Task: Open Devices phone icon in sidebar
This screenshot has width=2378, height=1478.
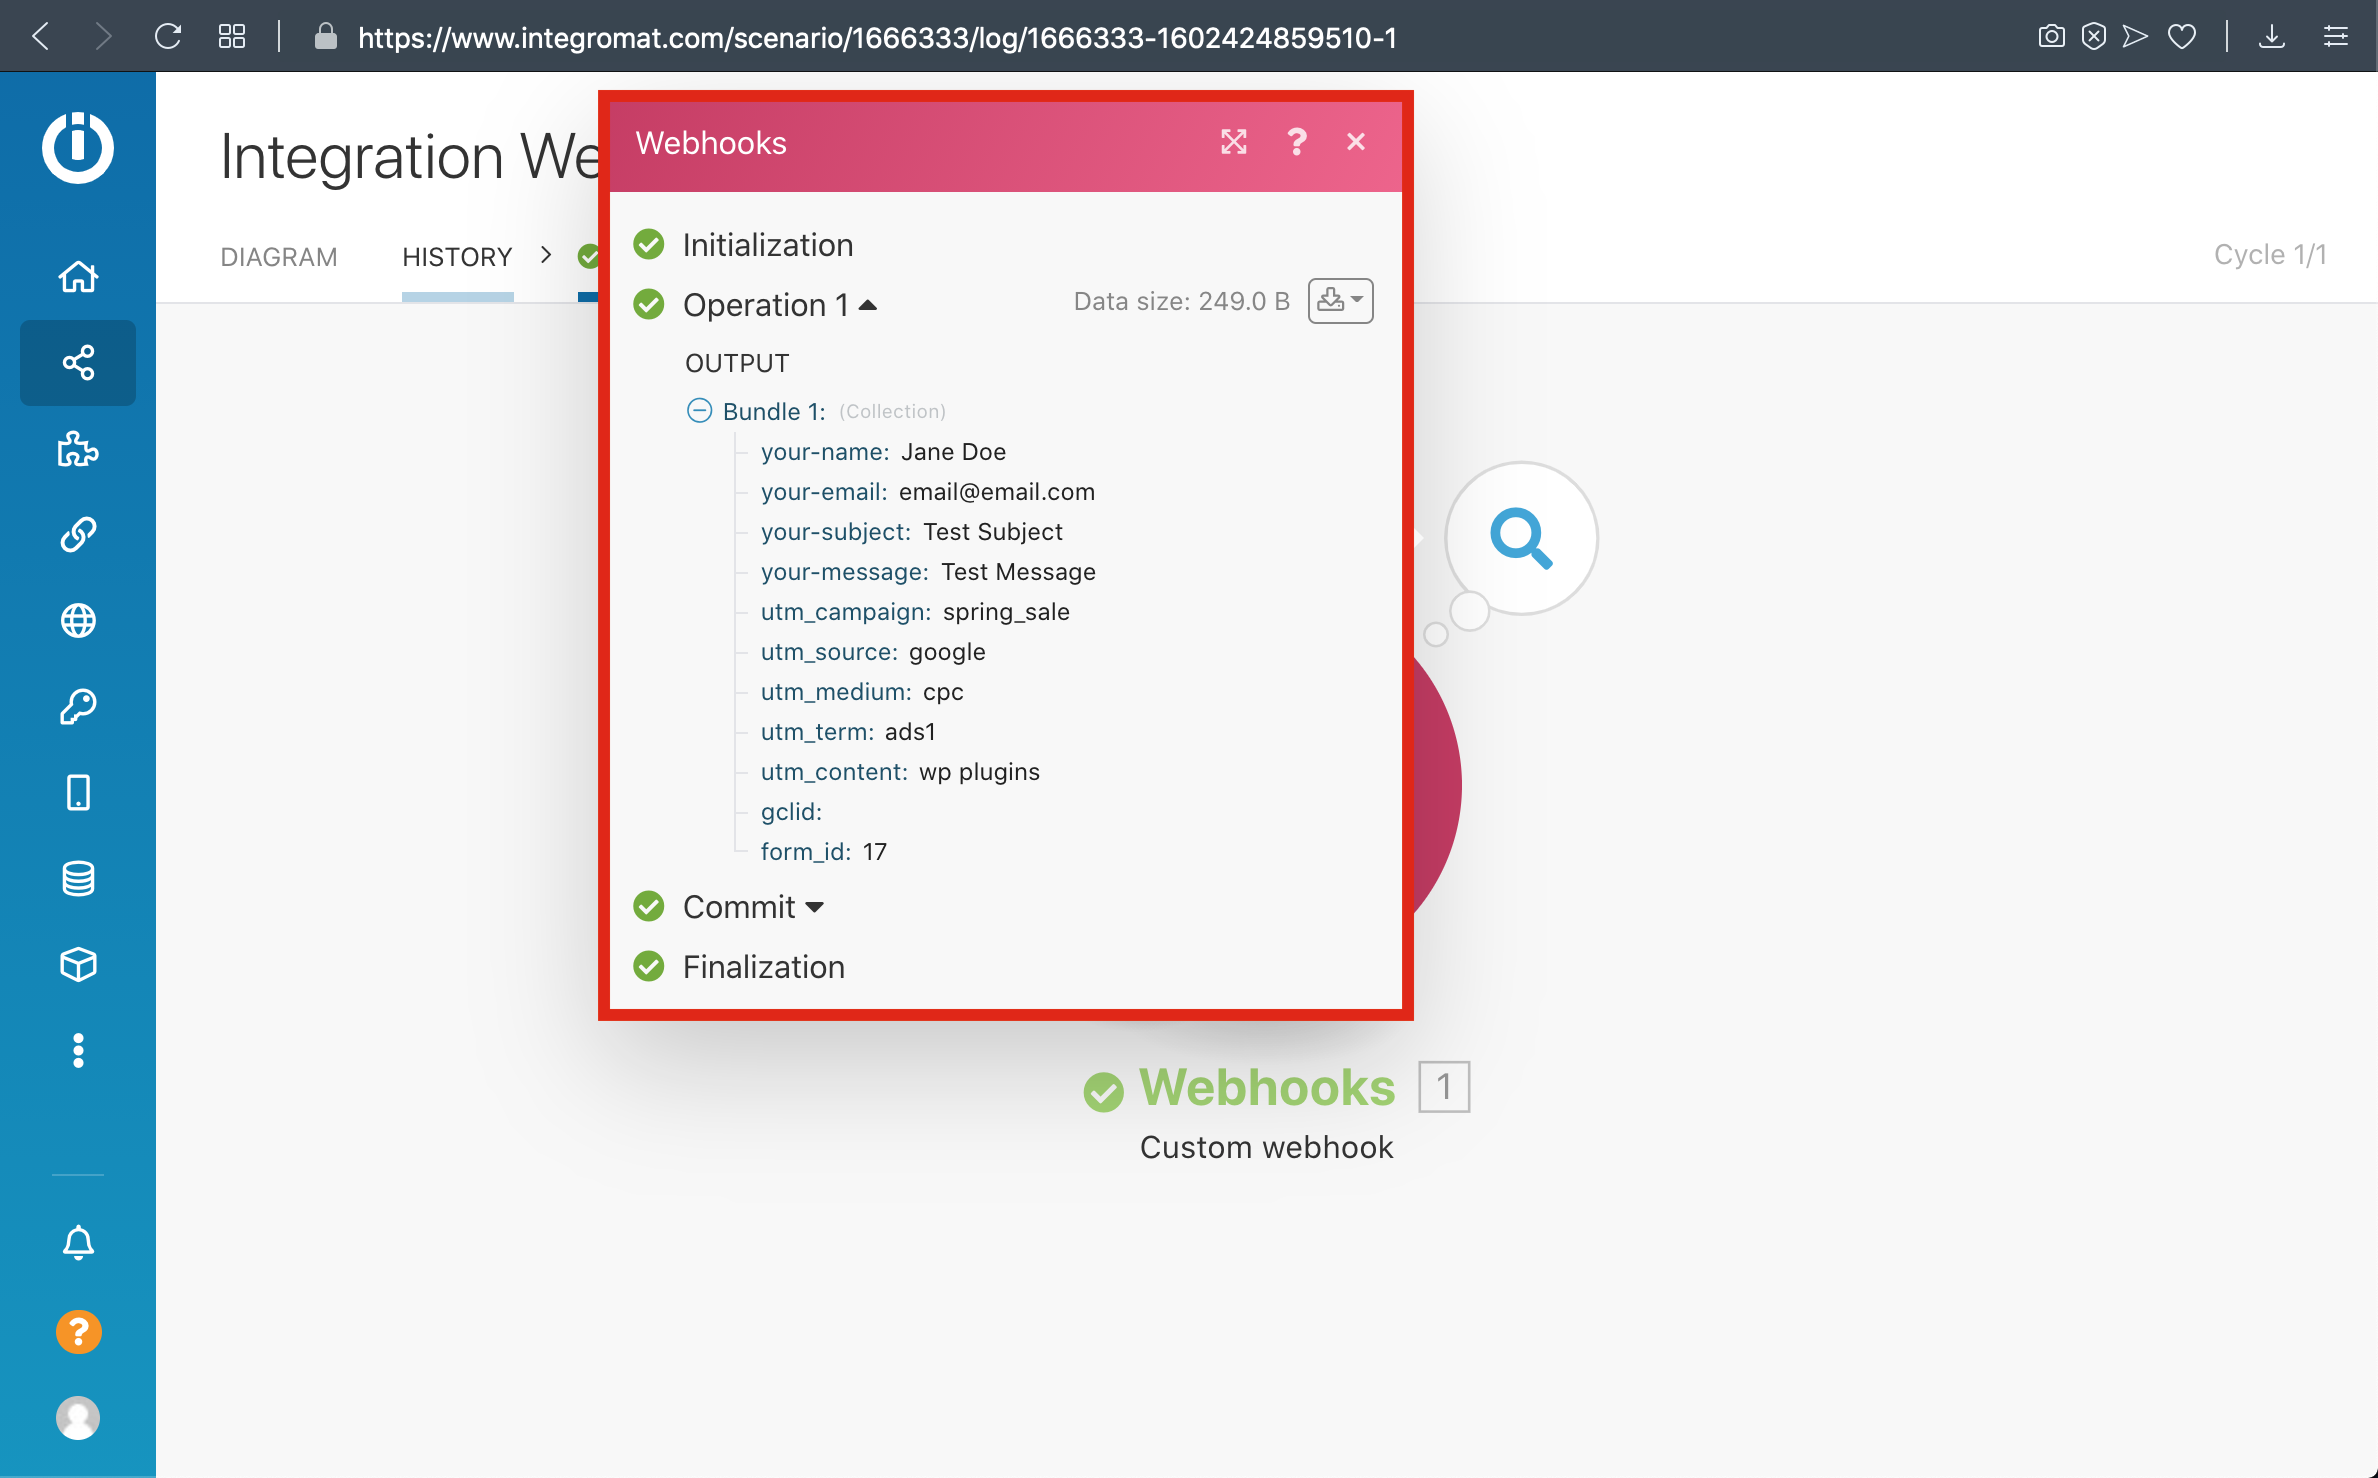Action: click(78, 793)
